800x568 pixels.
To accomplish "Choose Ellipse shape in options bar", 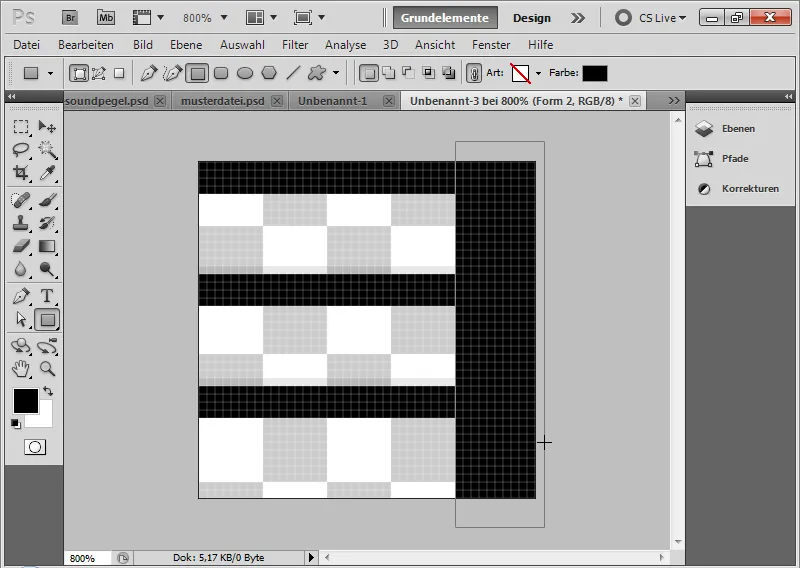I will point(245,73).
